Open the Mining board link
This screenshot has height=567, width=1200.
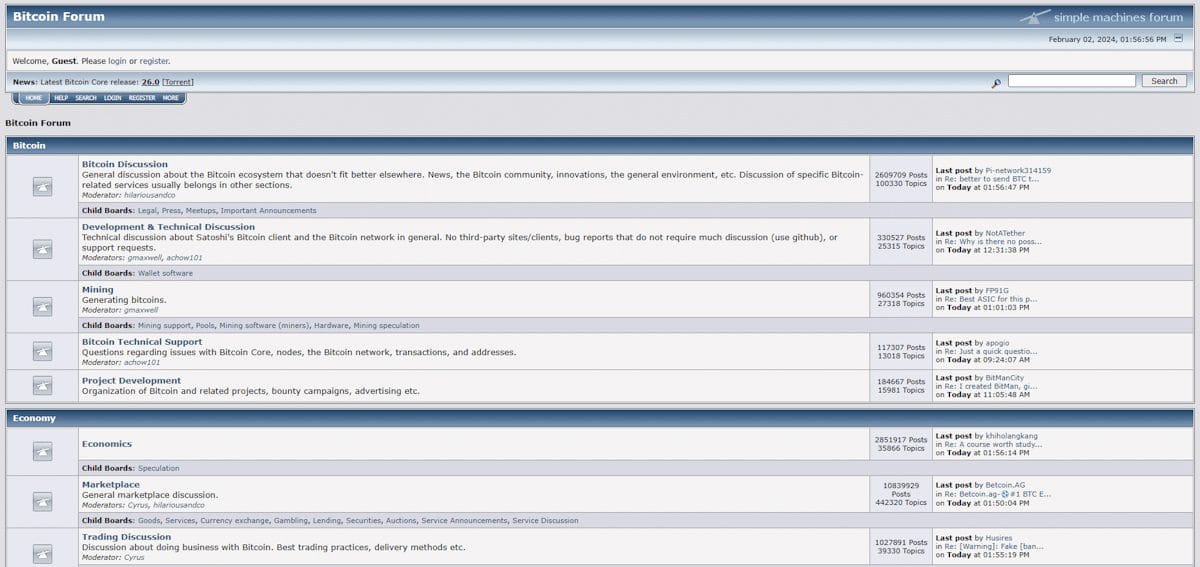coord(98,289)
